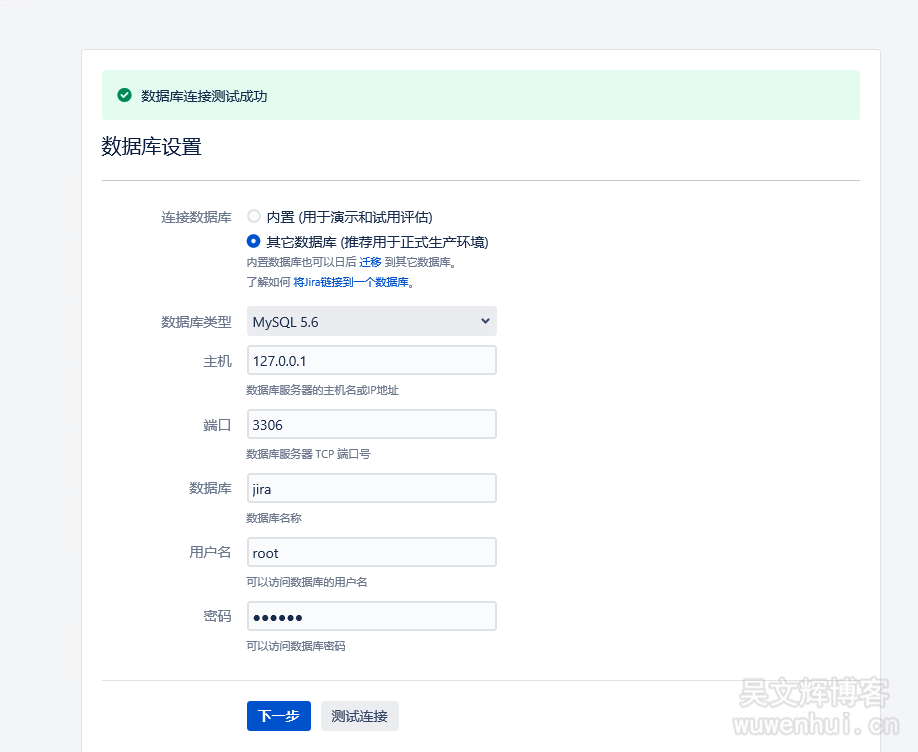Click the 用户名 field containing root
918x752 pixels.
point(371,552)
